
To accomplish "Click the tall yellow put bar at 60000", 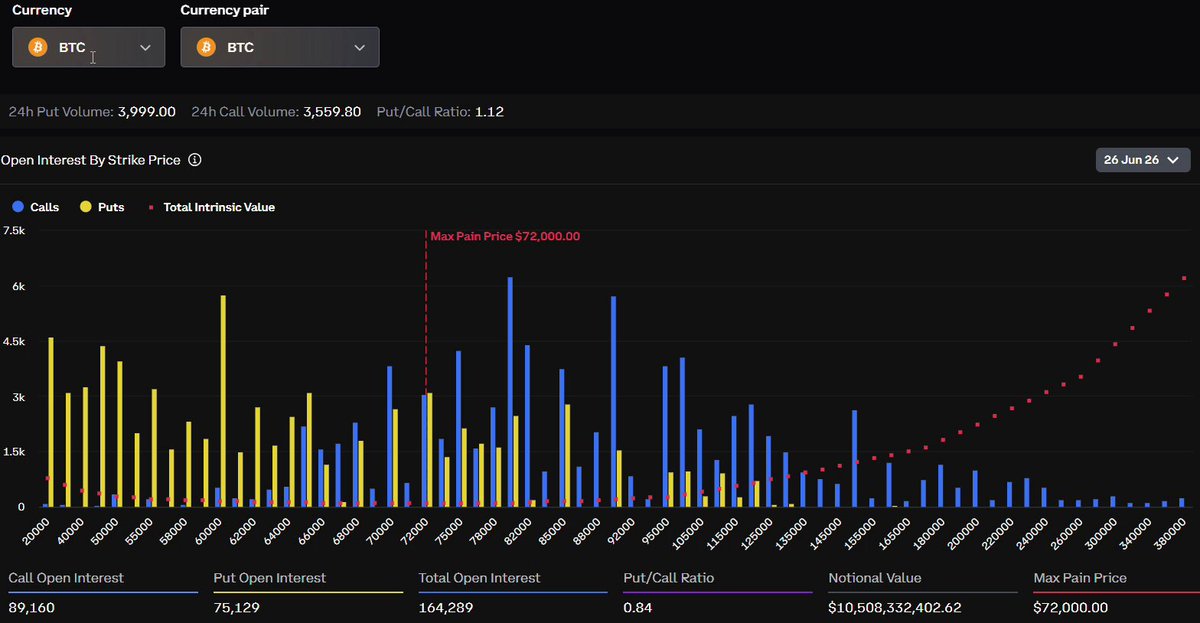I will pyautogui.click(x=223, y=401).
